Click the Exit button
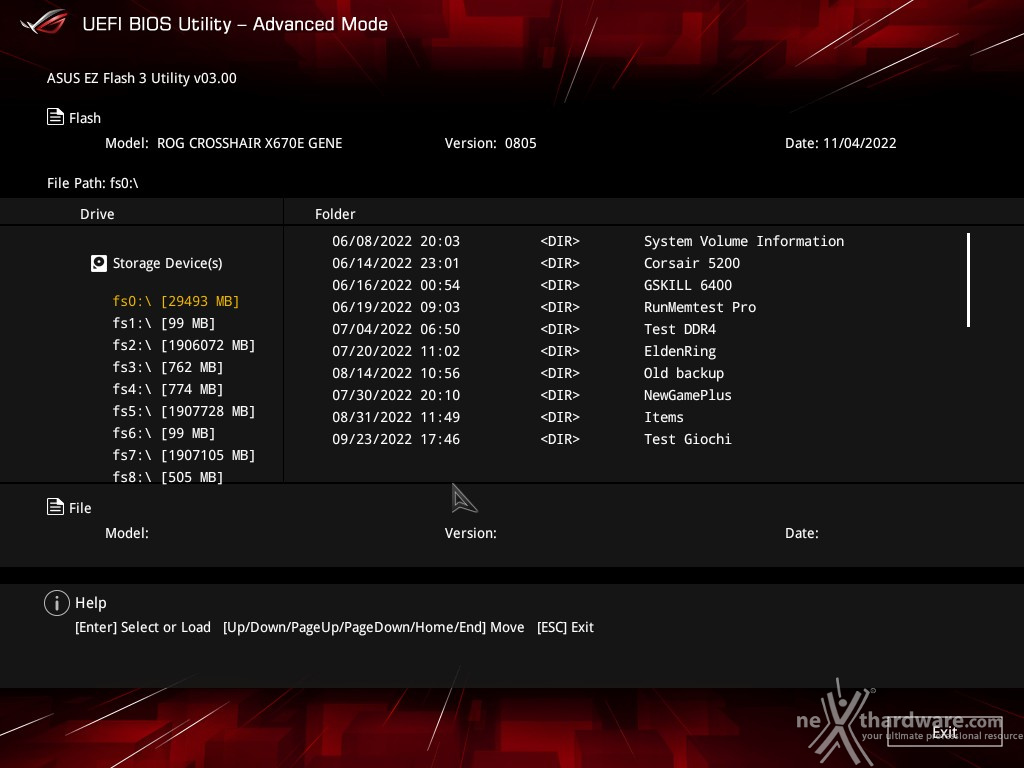Viewport: 1024px width, 768px height. point(944,732)
